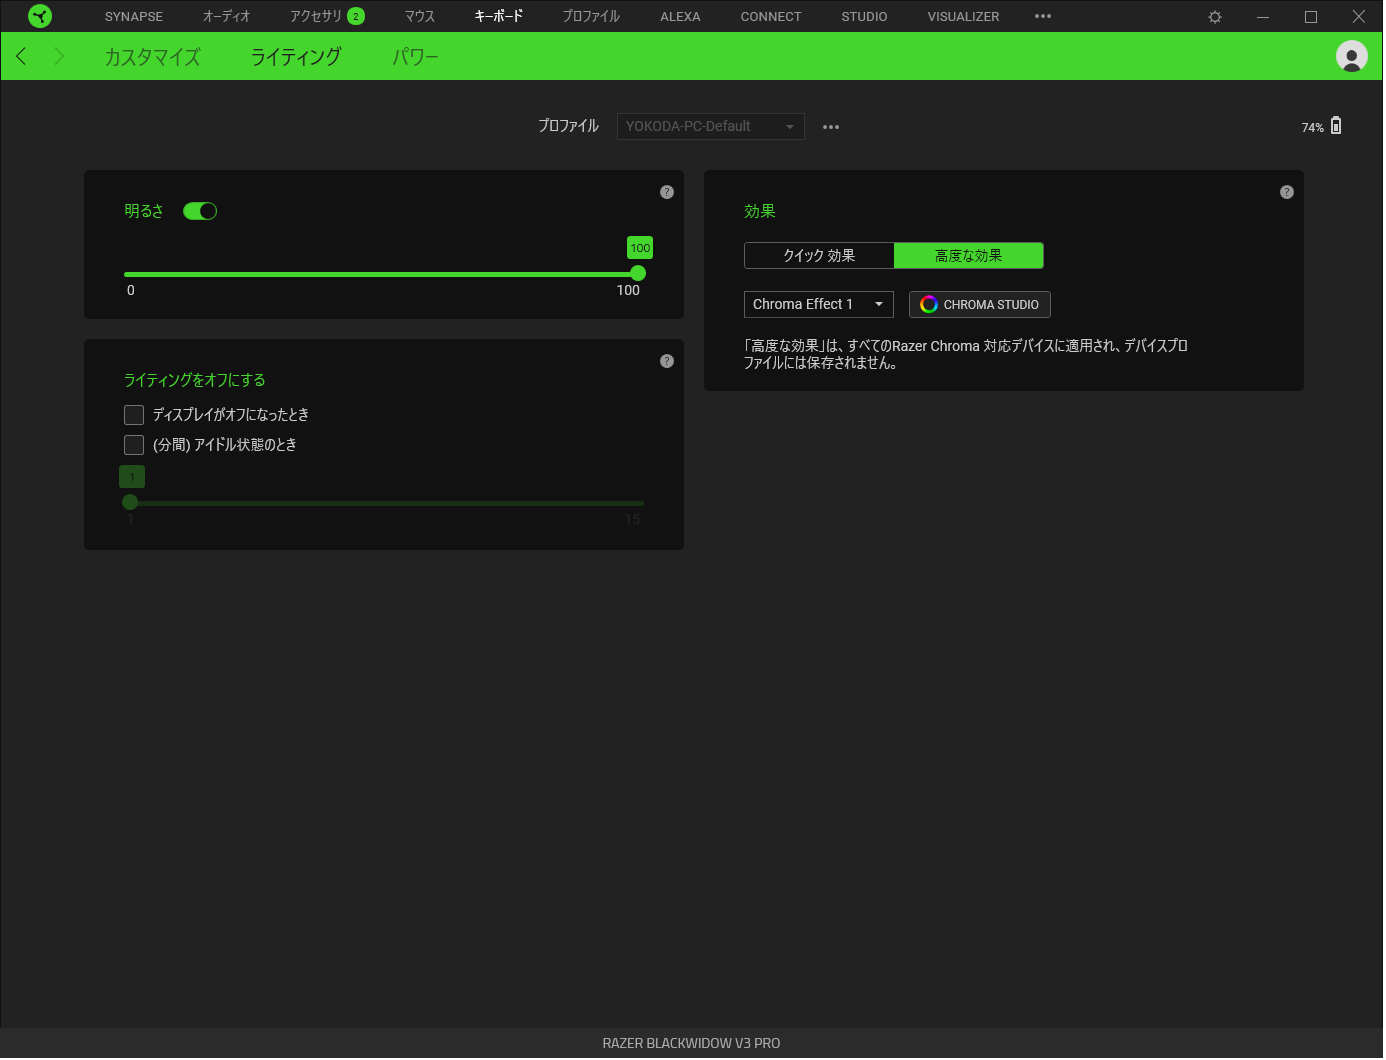Viewport: 1386px width, 1060px height.
Task: Select 高度な効果 button
Action: pos(969,256)
